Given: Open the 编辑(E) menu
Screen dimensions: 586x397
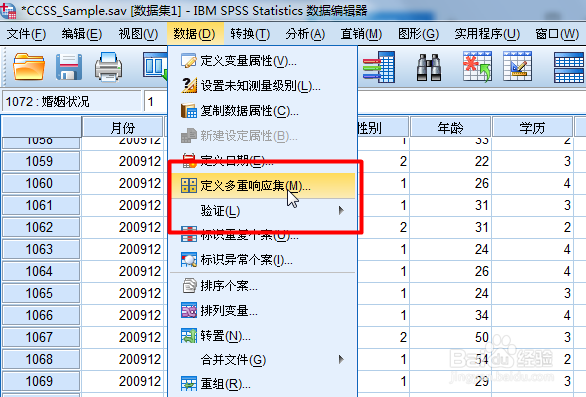Looking at the screenshot, I should 81,34.
